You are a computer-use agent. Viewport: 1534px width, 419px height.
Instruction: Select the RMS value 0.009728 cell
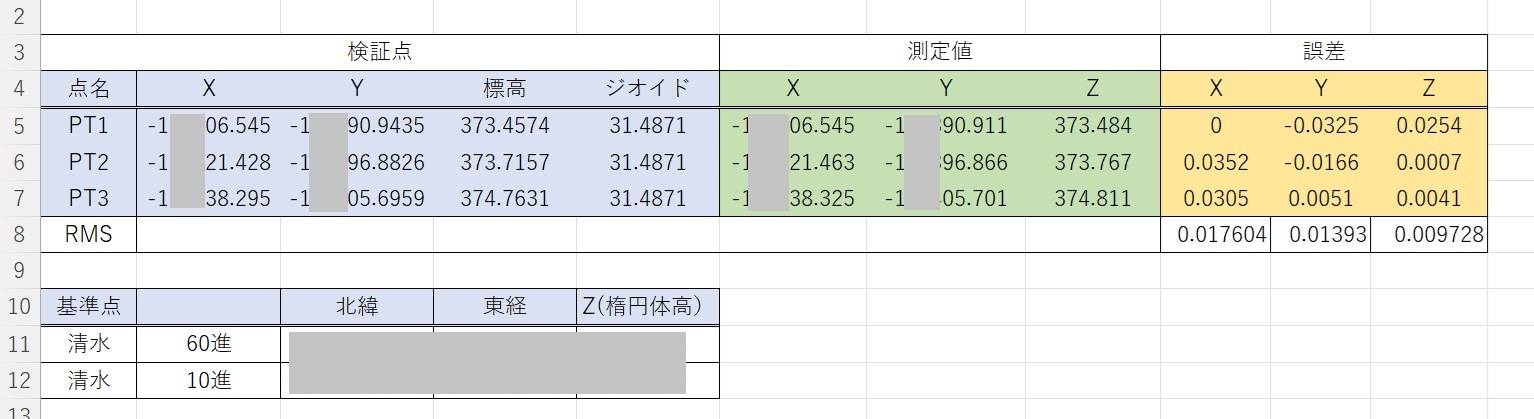pos(1428,235)
